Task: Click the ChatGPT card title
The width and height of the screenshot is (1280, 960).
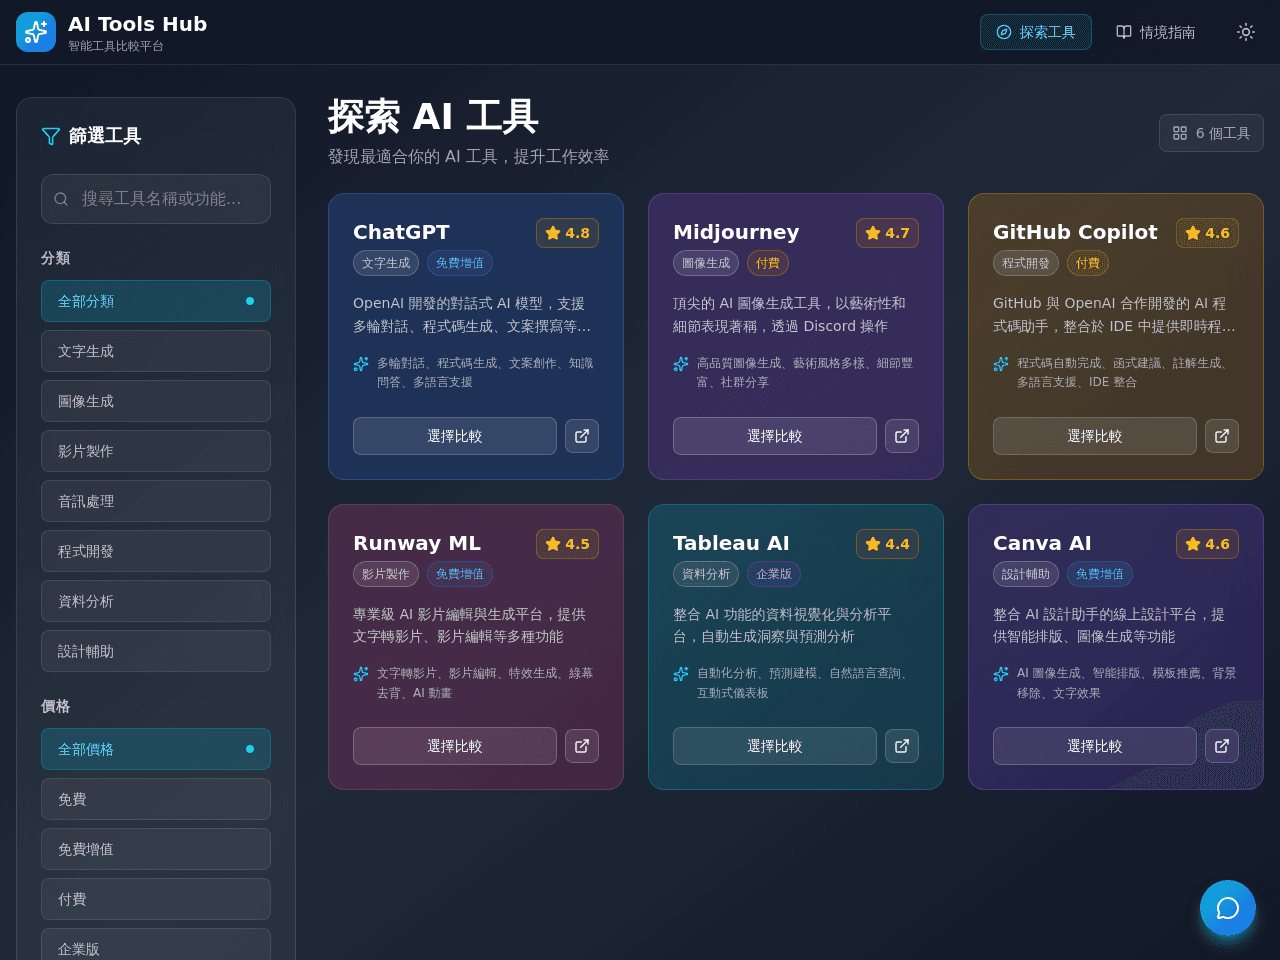Action: (x=401, y=232)
